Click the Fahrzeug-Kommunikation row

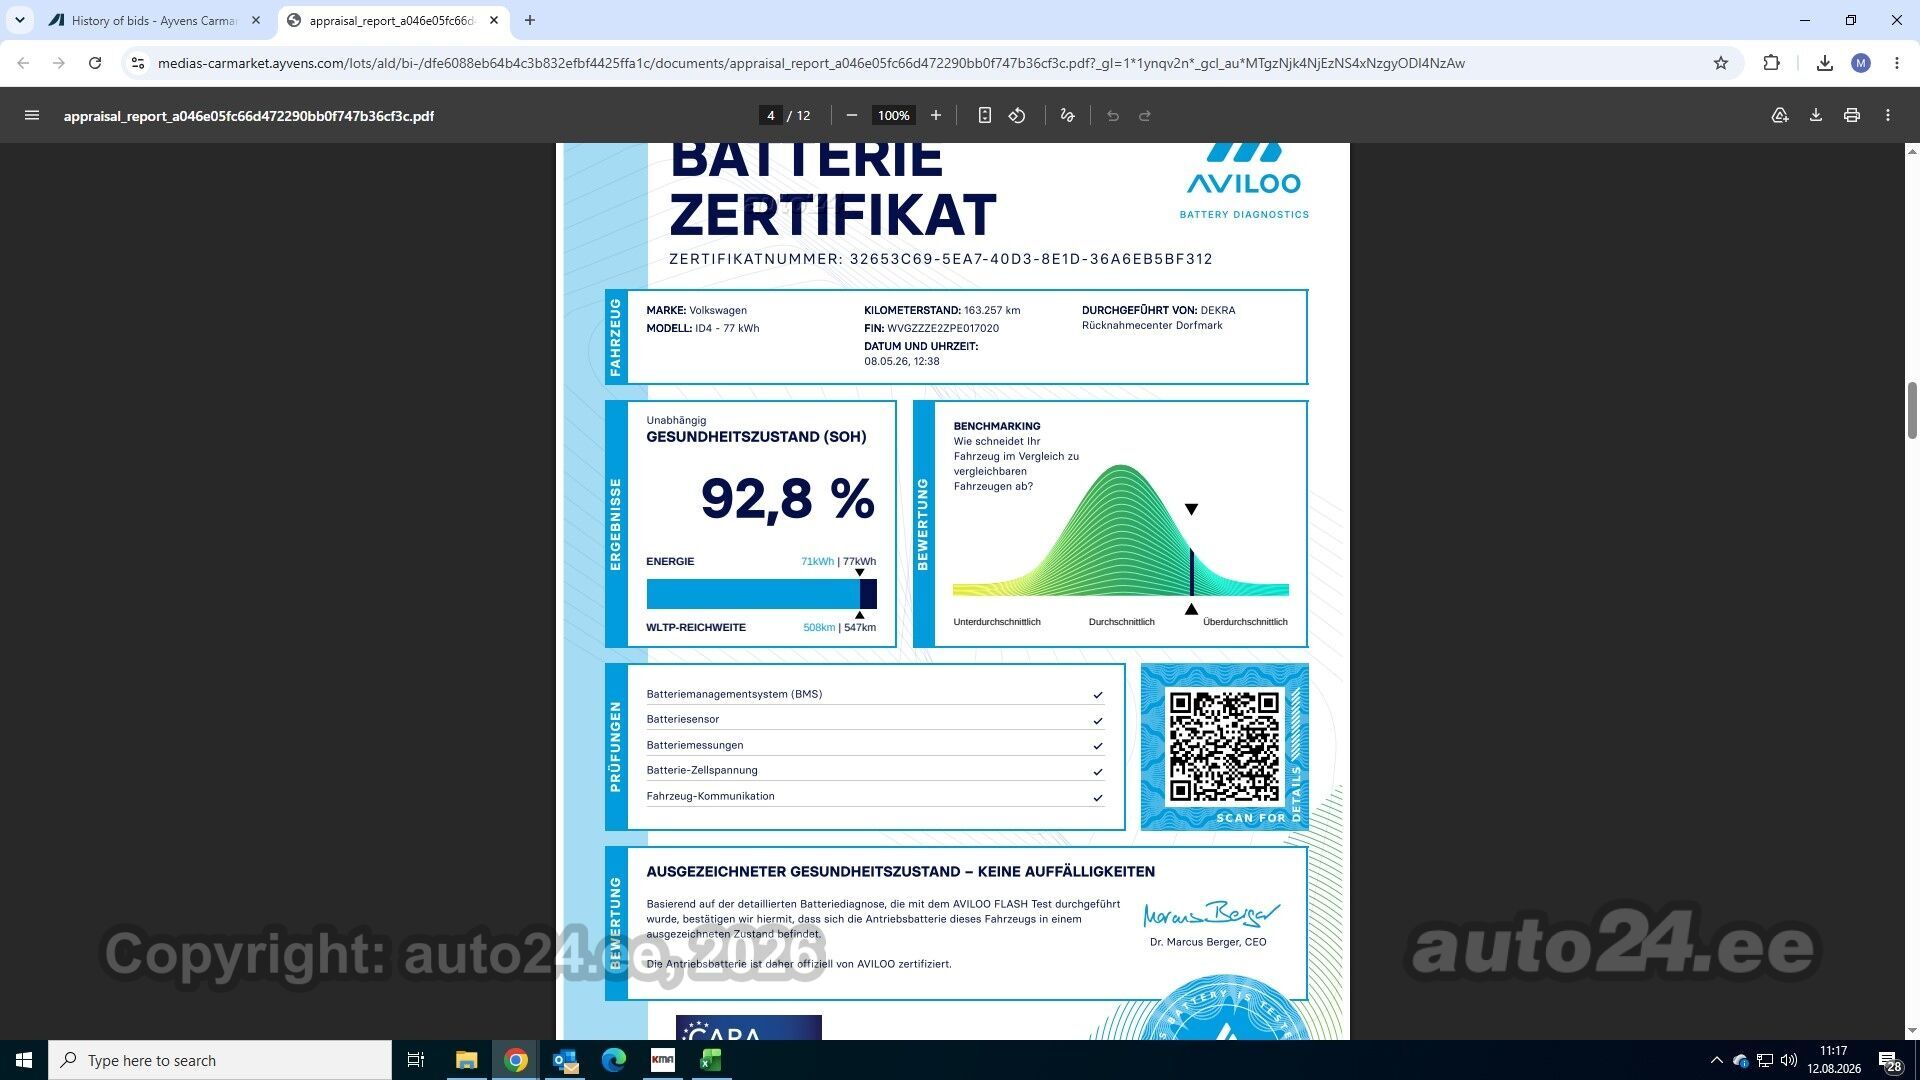(875, 796)
